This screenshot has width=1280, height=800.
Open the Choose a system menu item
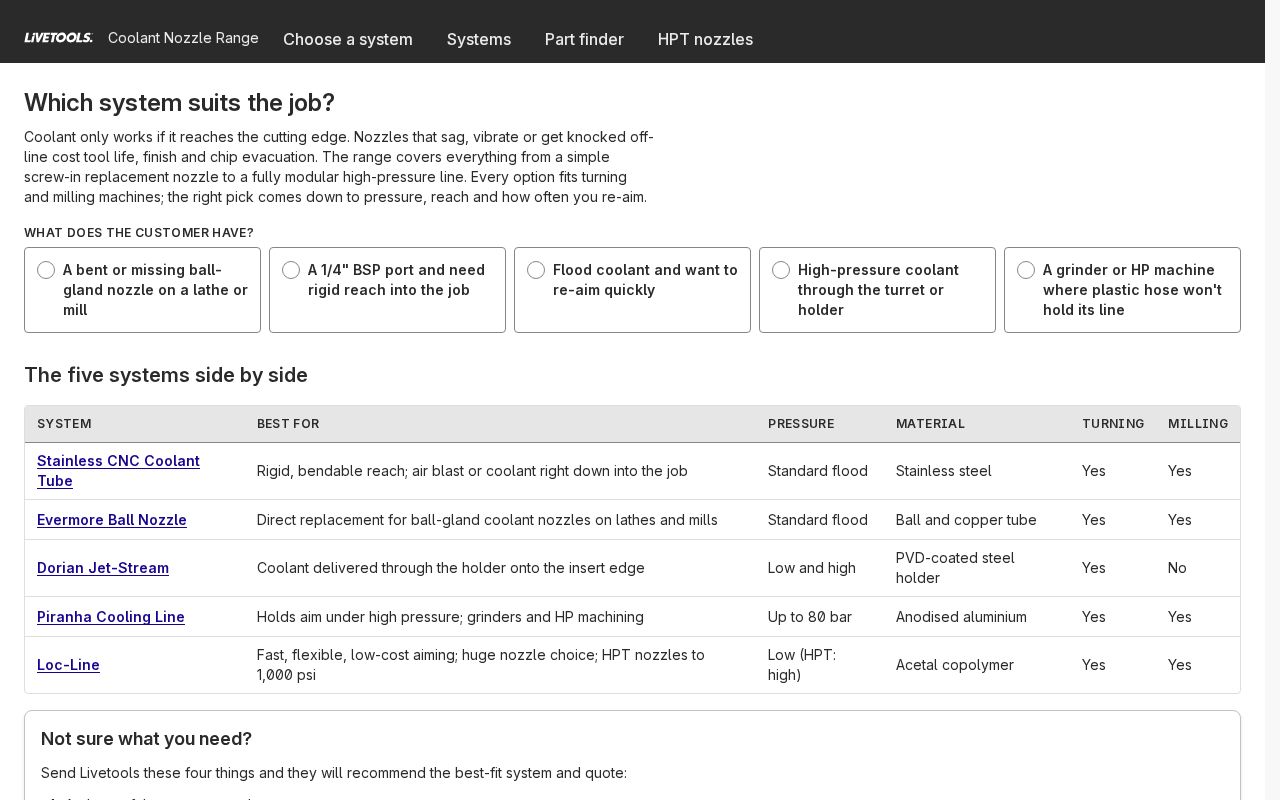click(348, 39)
